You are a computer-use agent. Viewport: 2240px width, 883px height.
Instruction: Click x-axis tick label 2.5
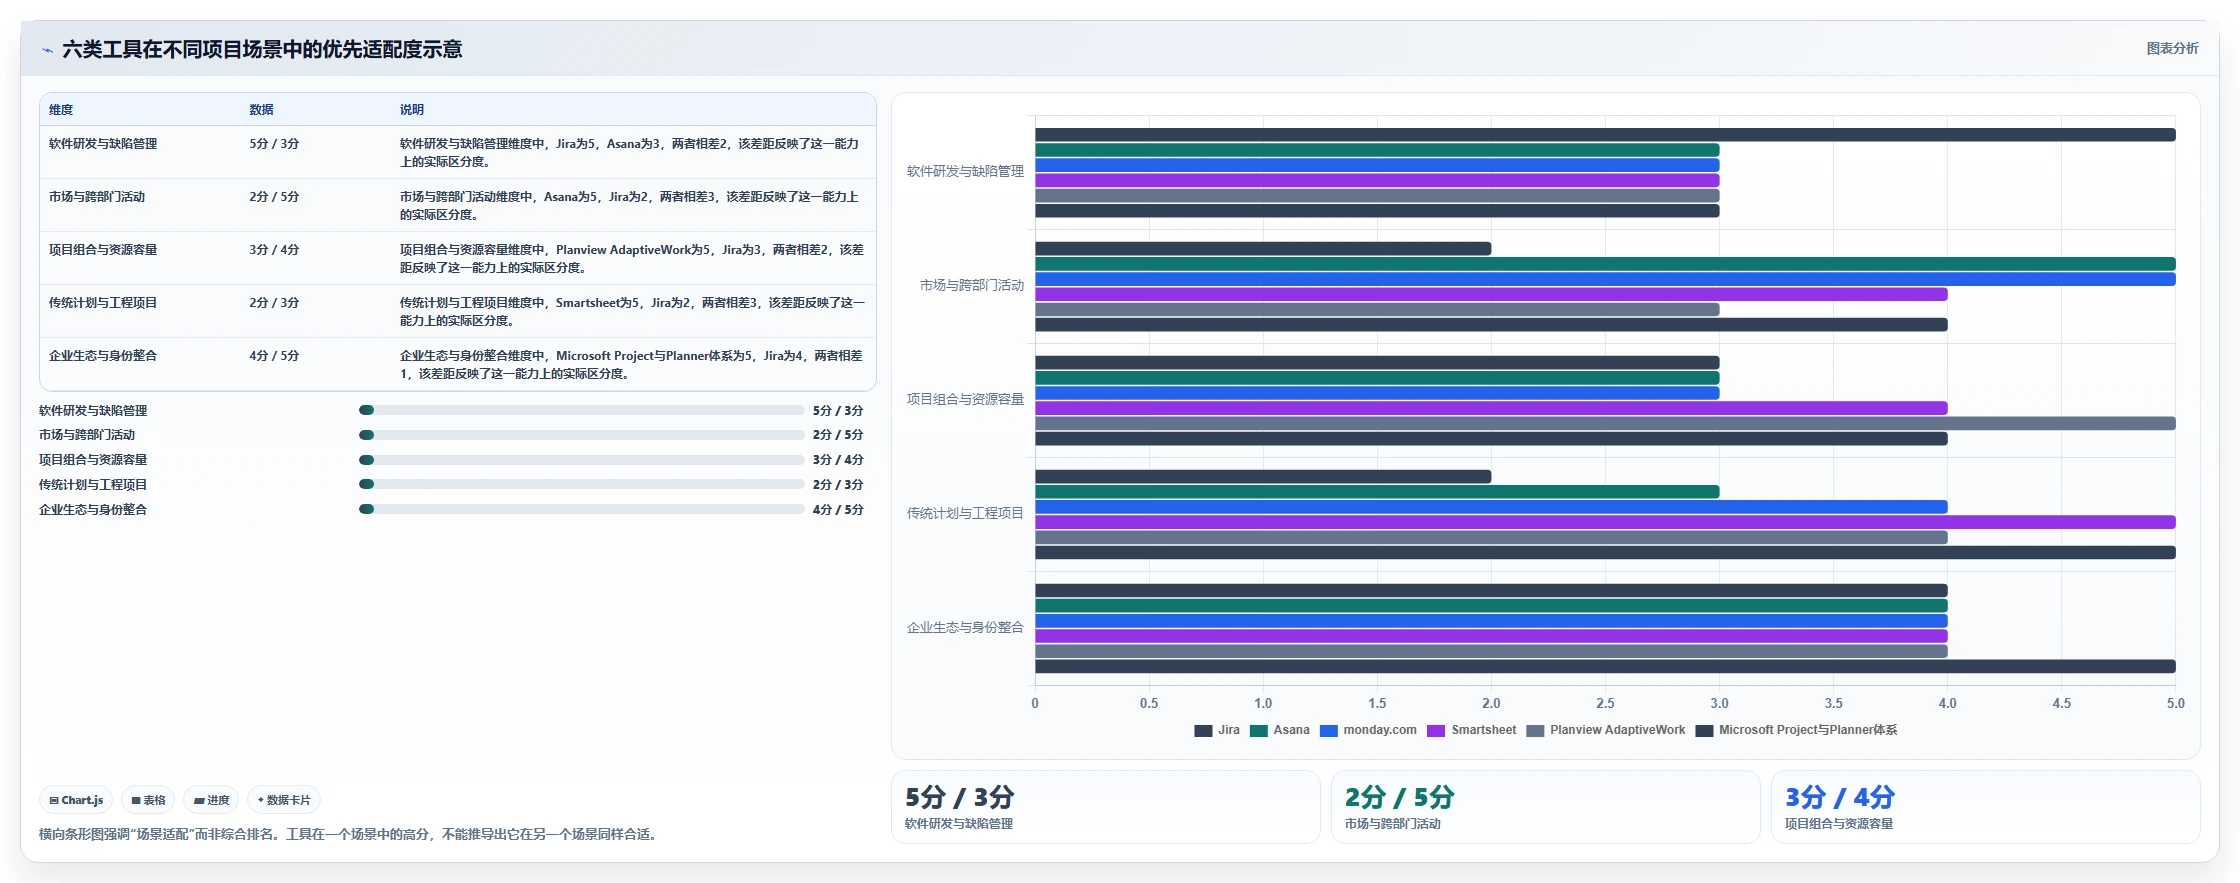(x=1605, y=704)
